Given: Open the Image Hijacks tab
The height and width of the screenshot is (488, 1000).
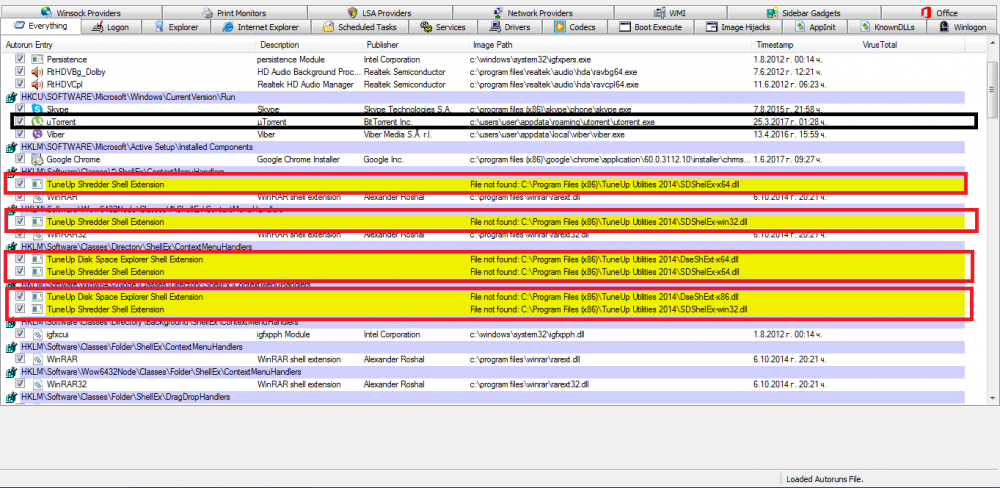Looking at the screenshot, I should (x=739, y=27).
